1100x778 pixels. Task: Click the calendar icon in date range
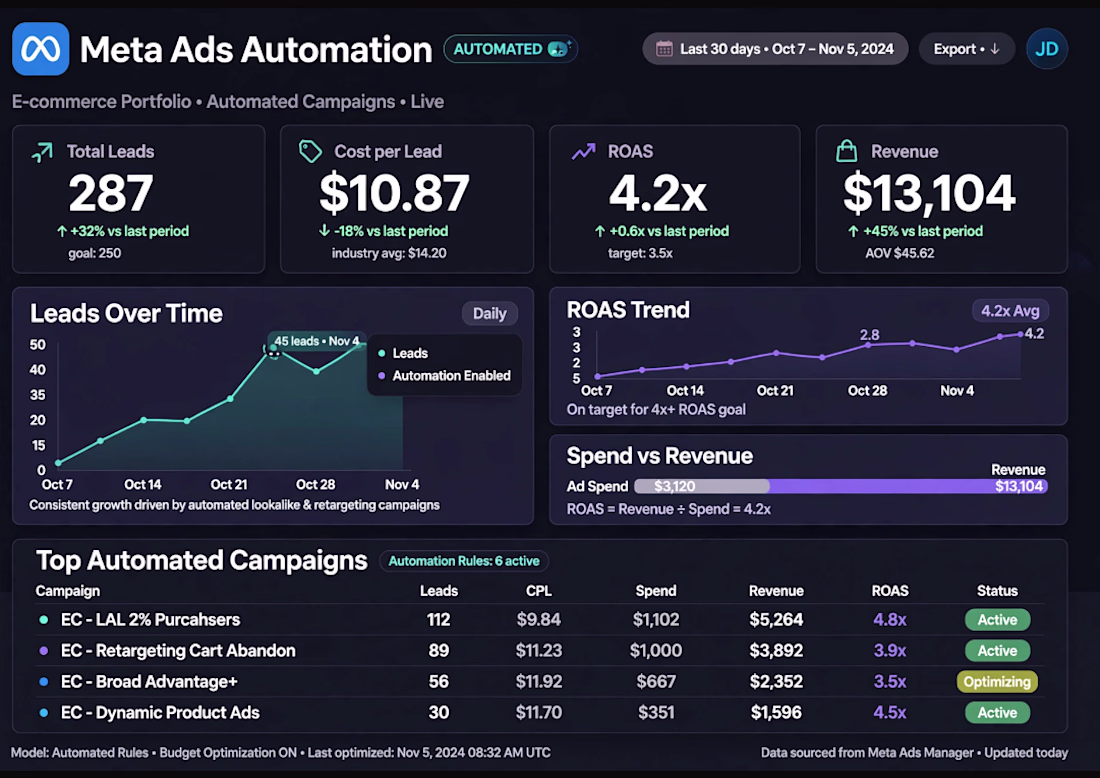pyautogui.click(x=664, y=49)
